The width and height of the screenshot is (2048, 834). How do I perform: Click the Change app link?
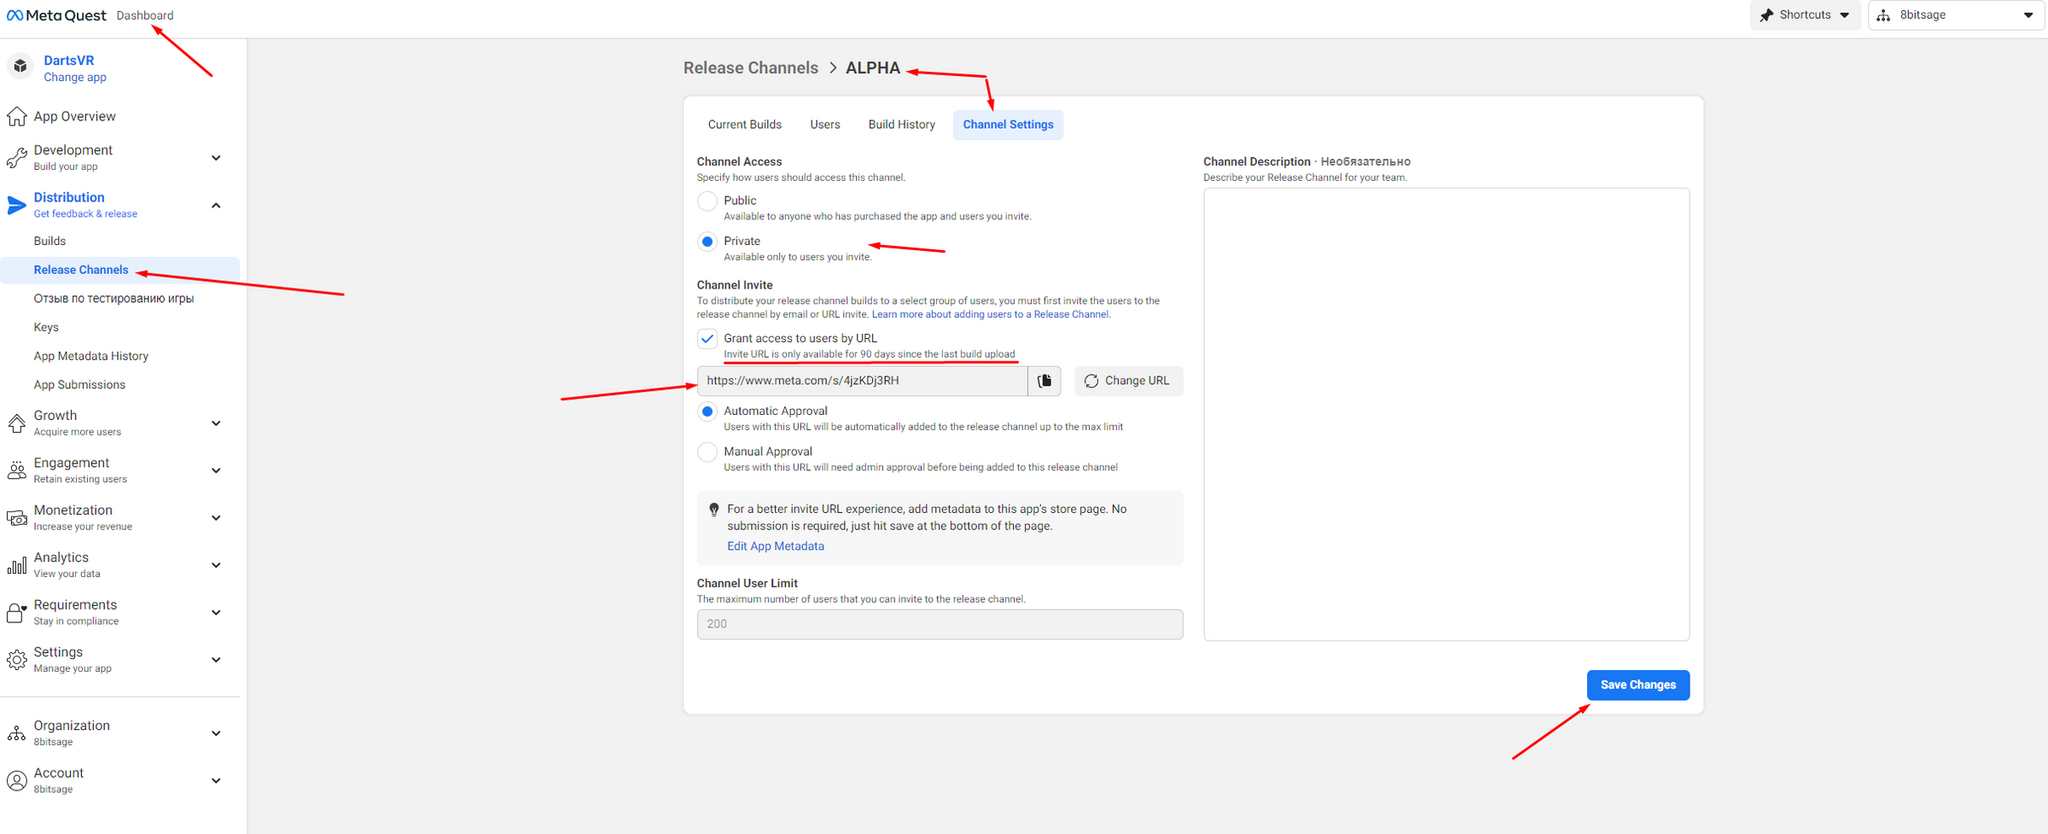click(x=75, y=78)
